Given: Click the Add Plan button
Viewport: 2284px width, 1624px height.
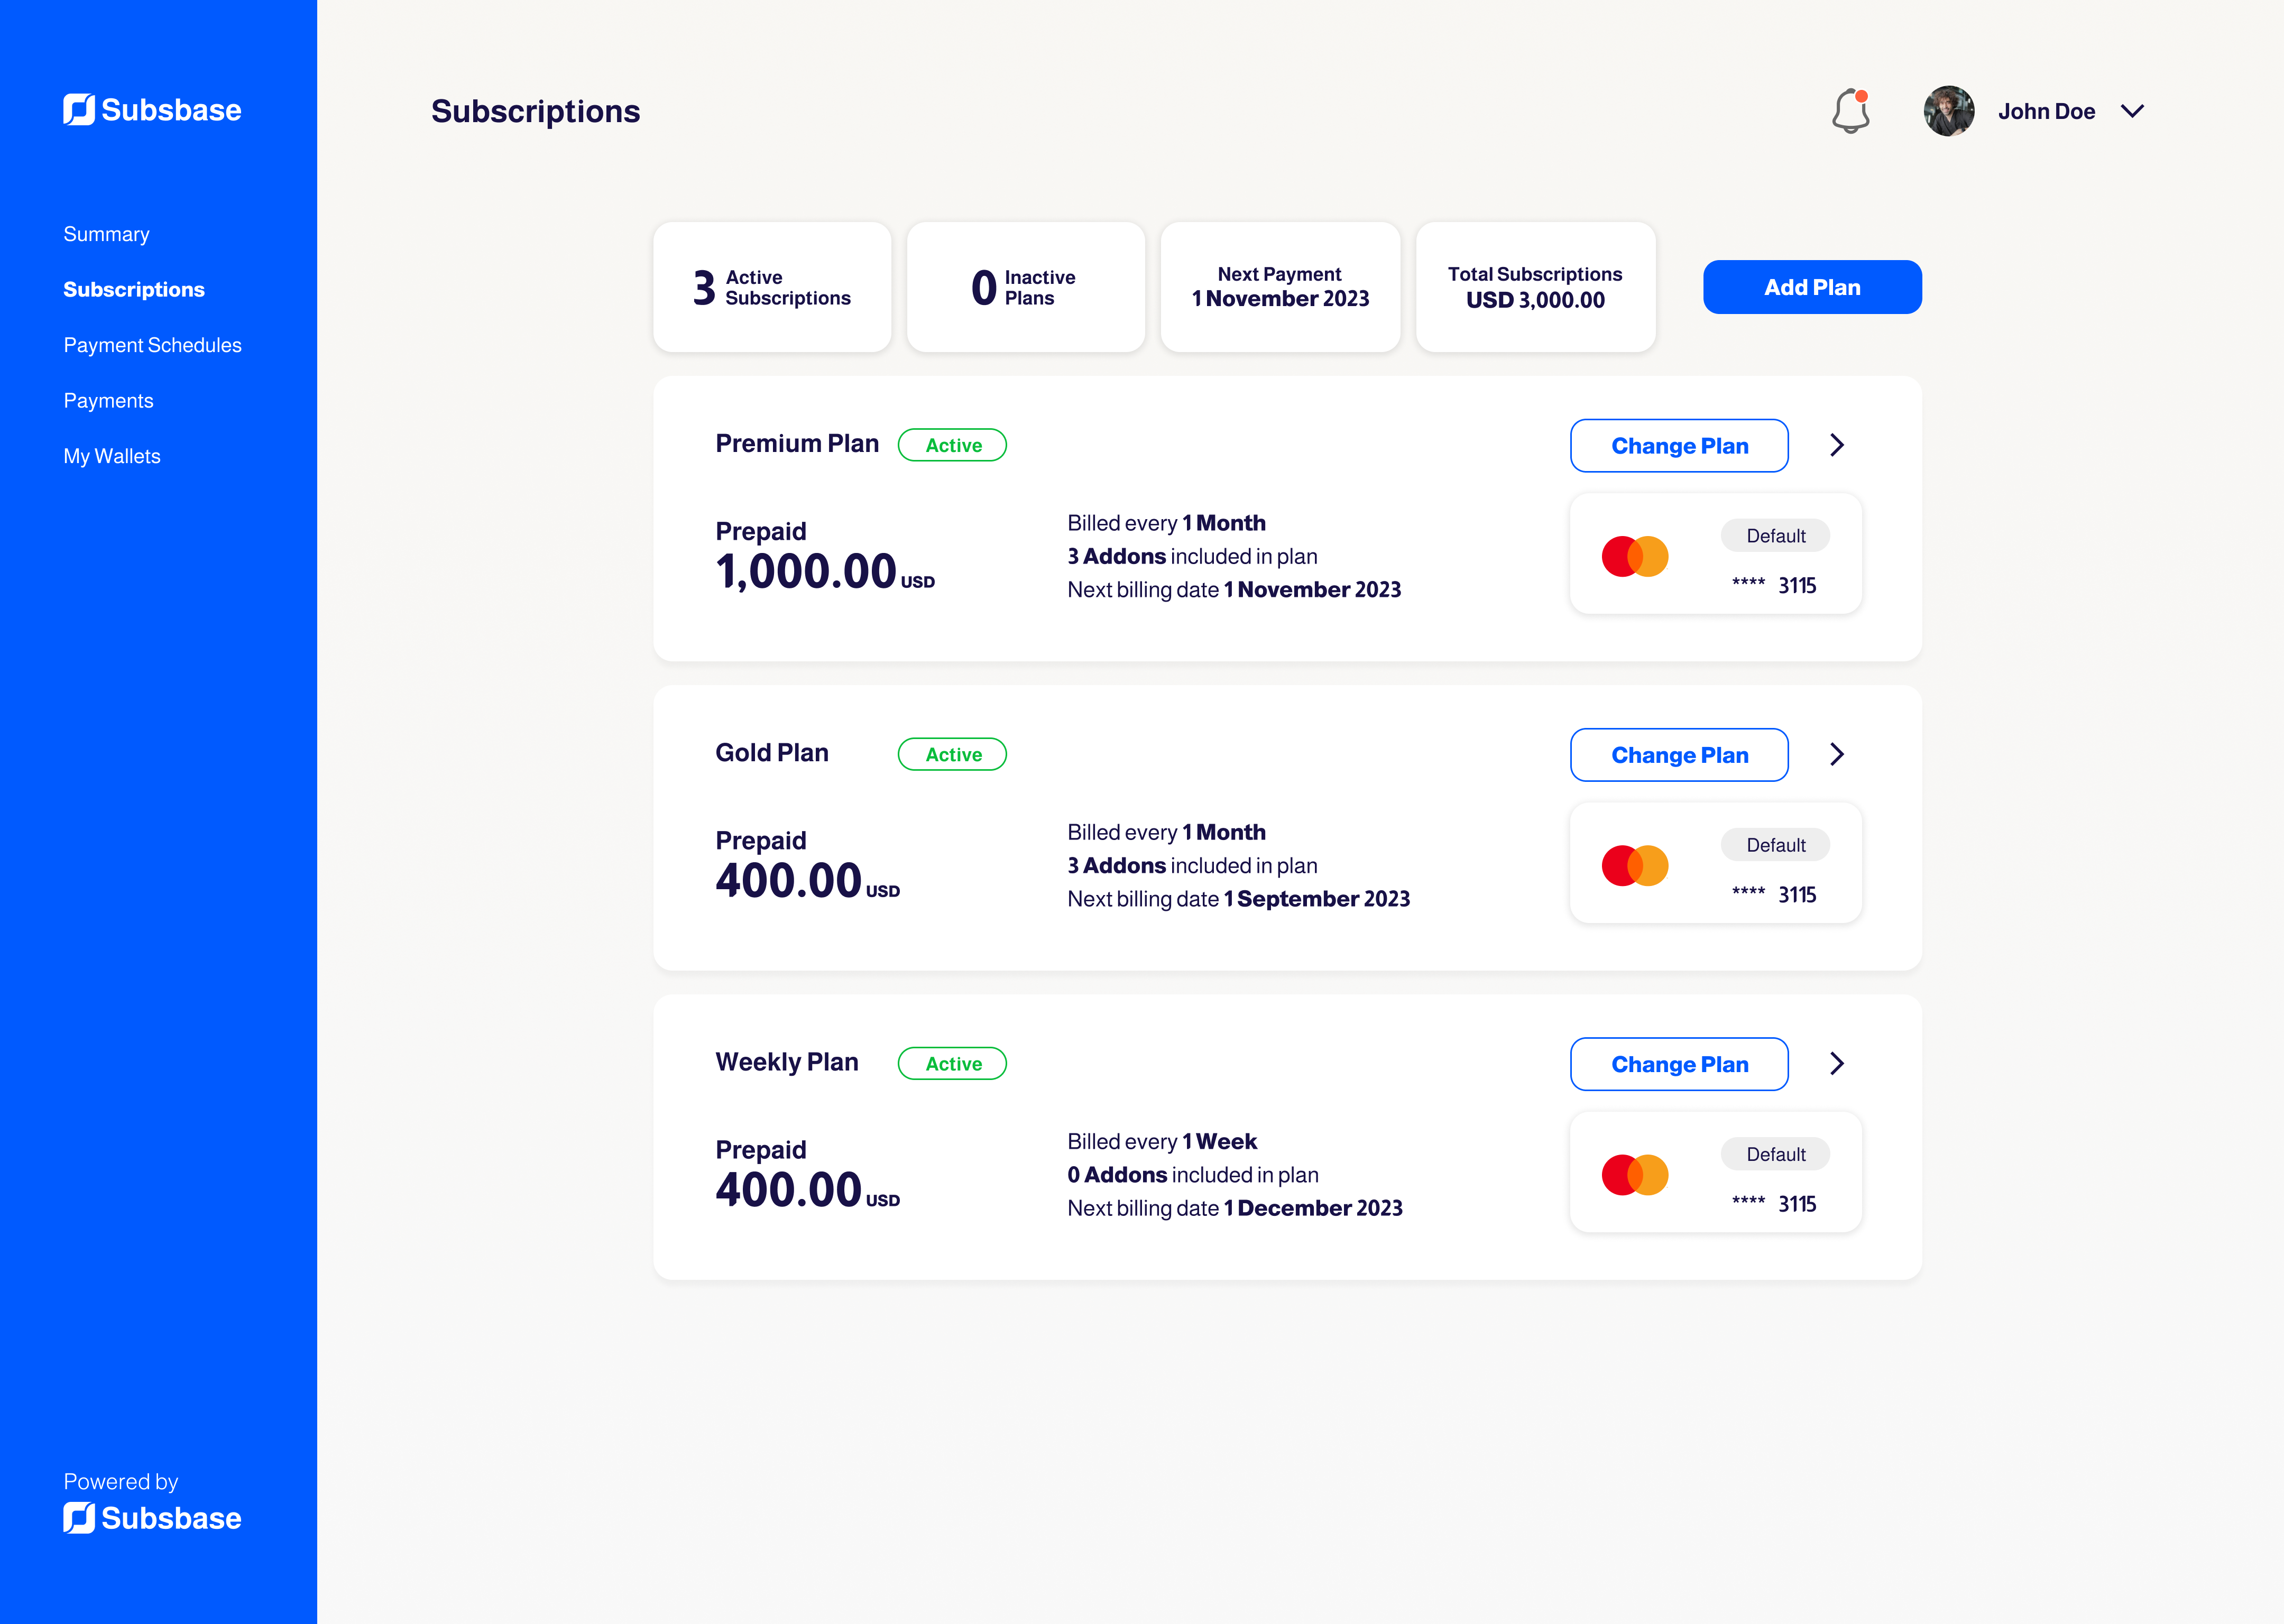Looking at the screenshot, I should point(1812,287).
